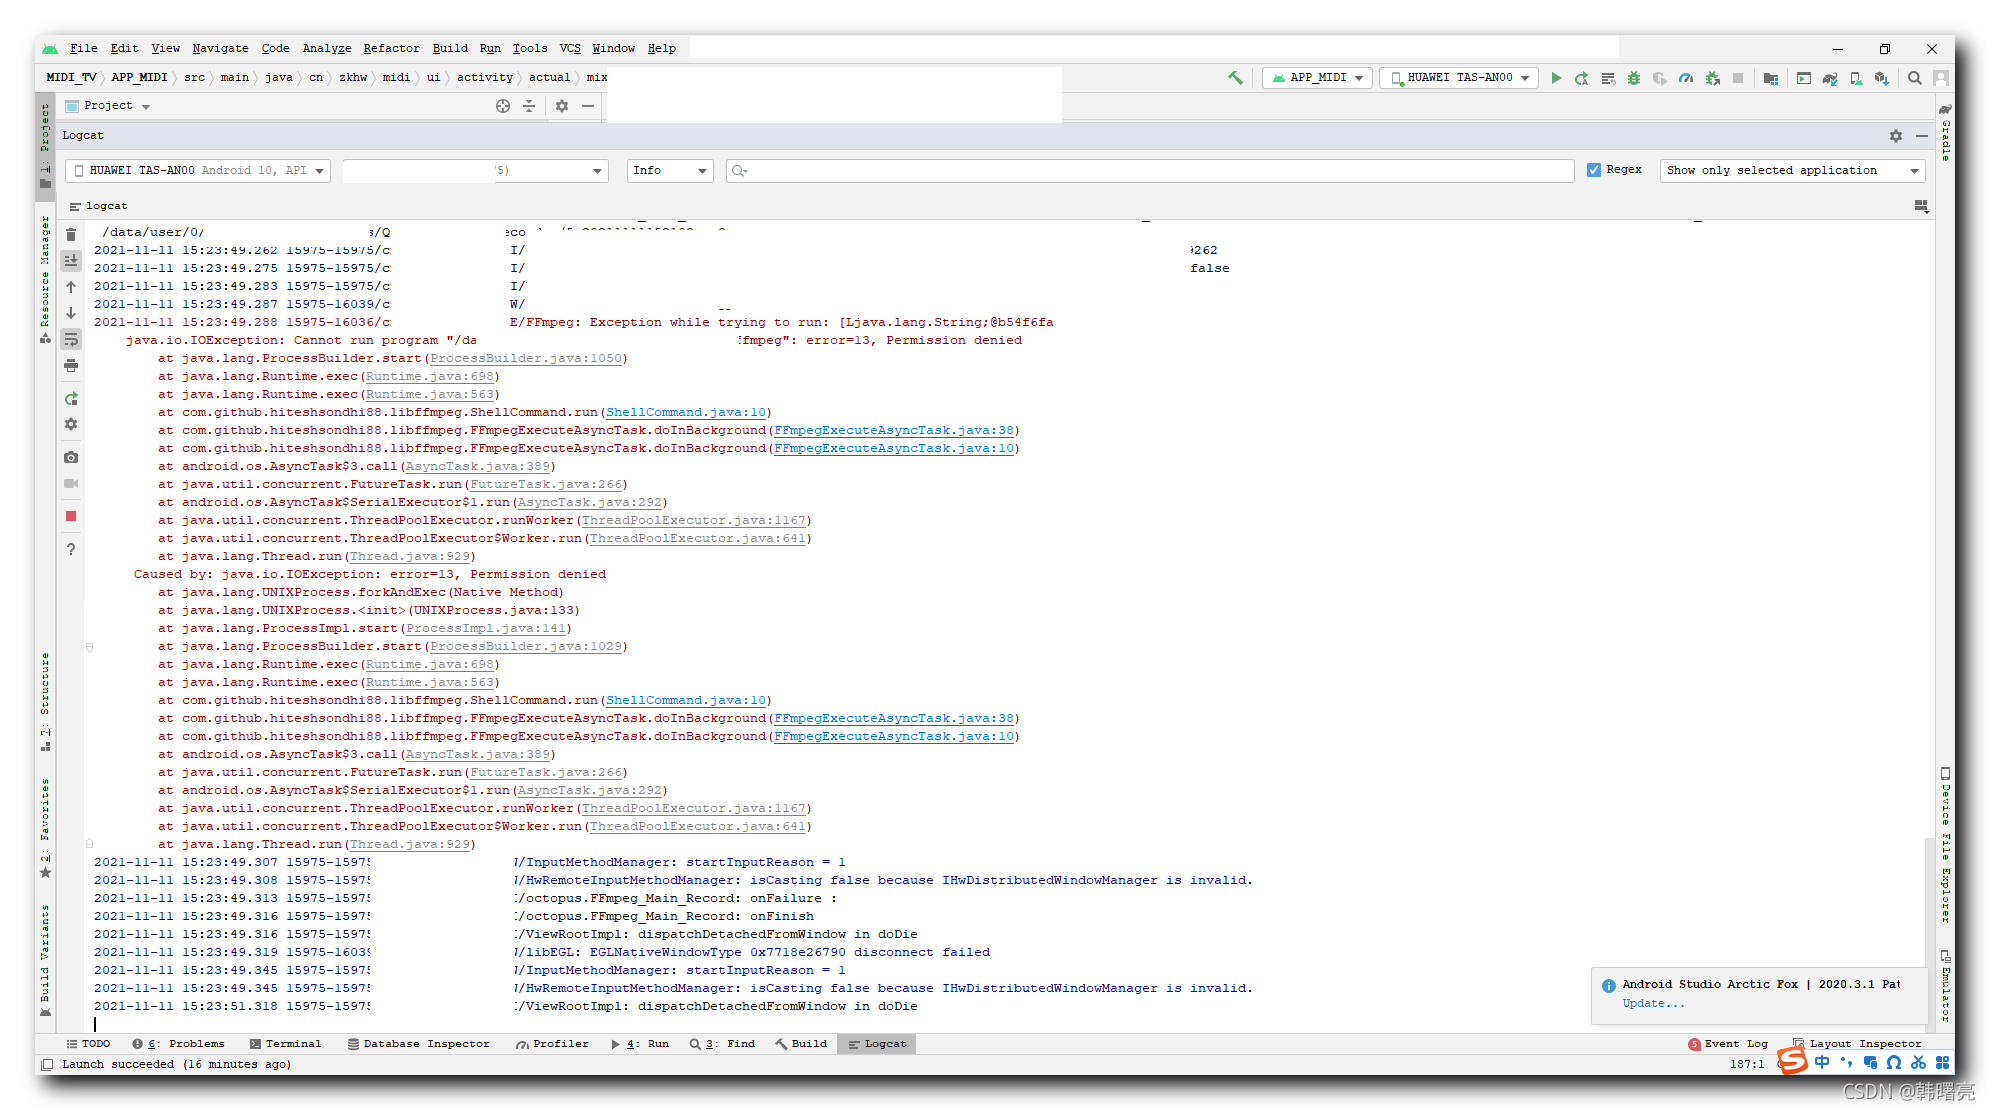This screenshot has height=1110, width=1990.
Task: Open the Refactor menu
Action: pos(391,48)
